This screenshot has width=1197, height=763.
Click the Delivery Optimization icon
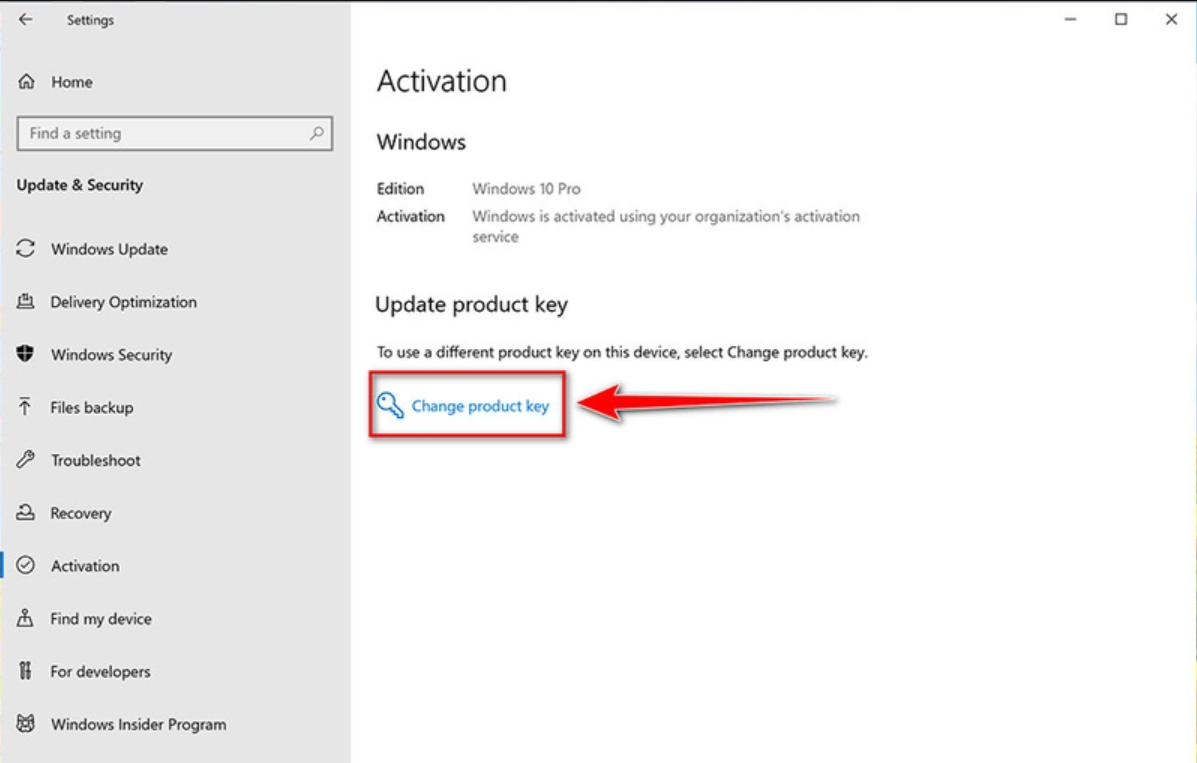(x=26, y=301)
